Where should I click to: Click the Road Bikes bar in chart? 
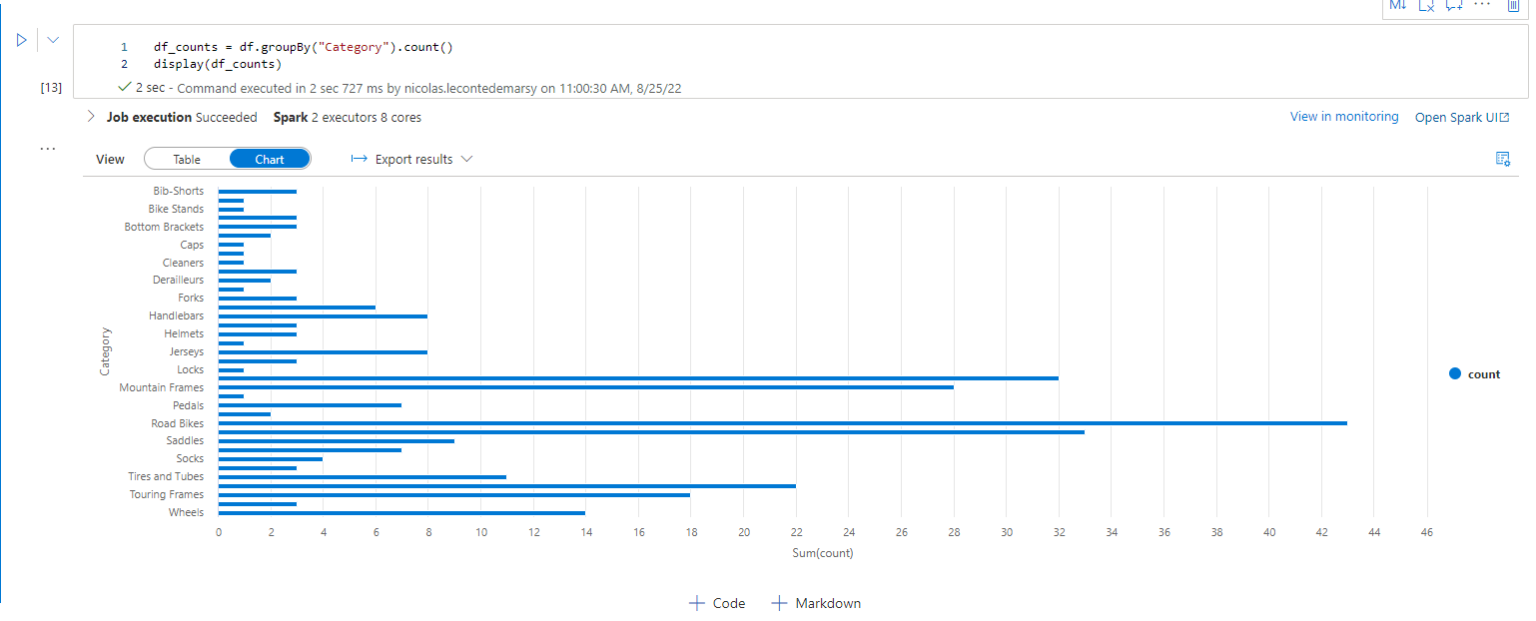pyautogui.click(x=782, y=423)
